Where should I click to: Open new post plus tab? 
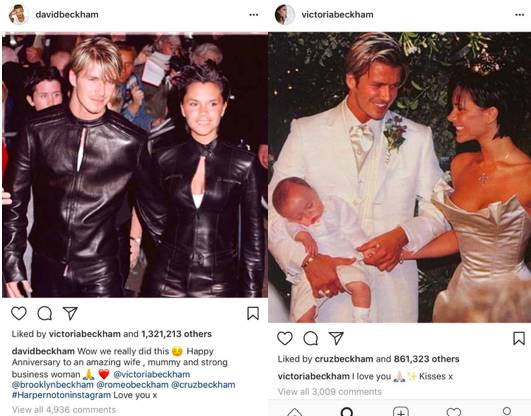401,412
